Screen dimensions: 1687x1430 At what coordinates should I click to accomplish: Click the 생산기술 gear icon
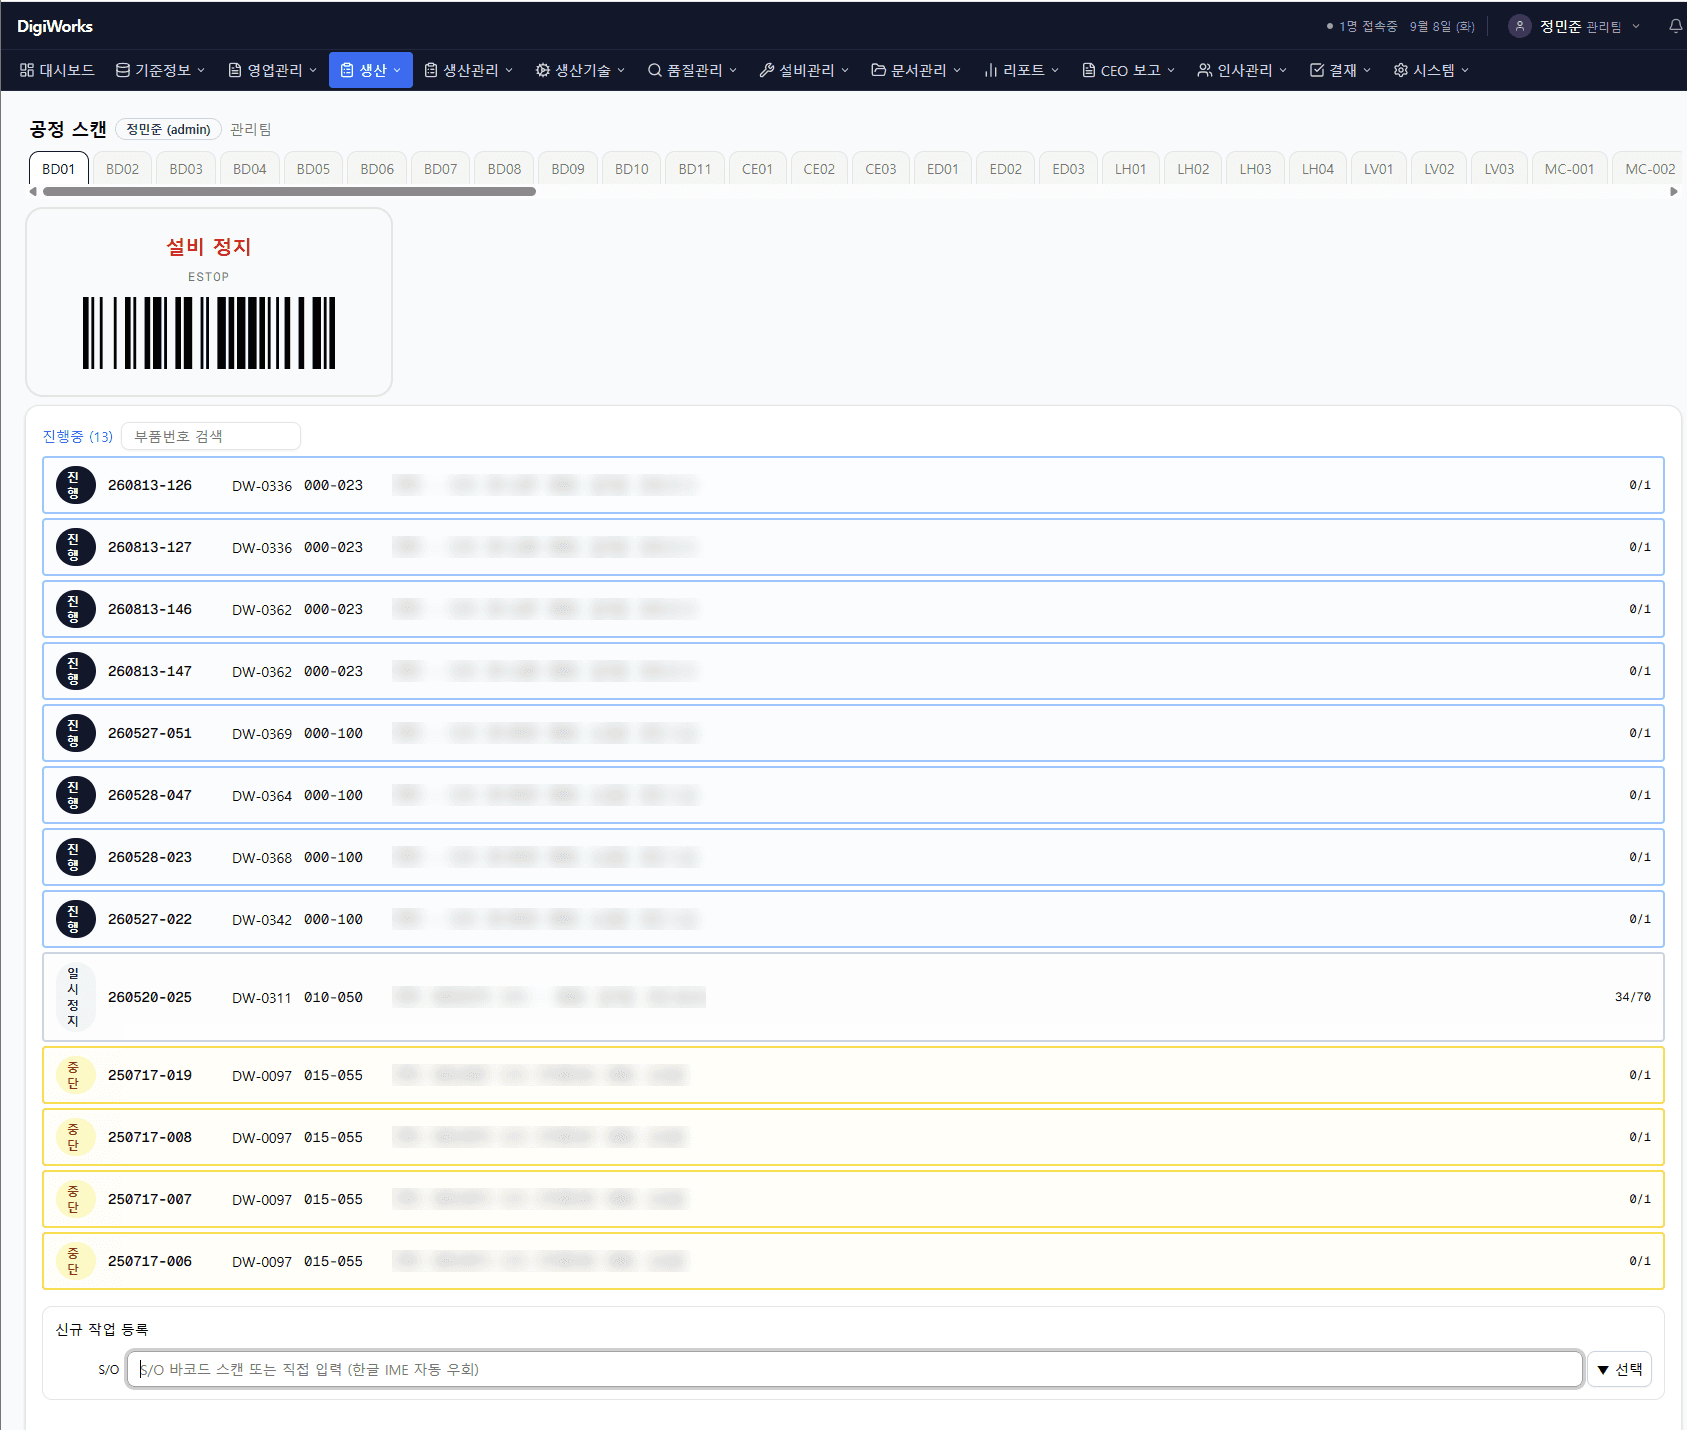(543, 70)
